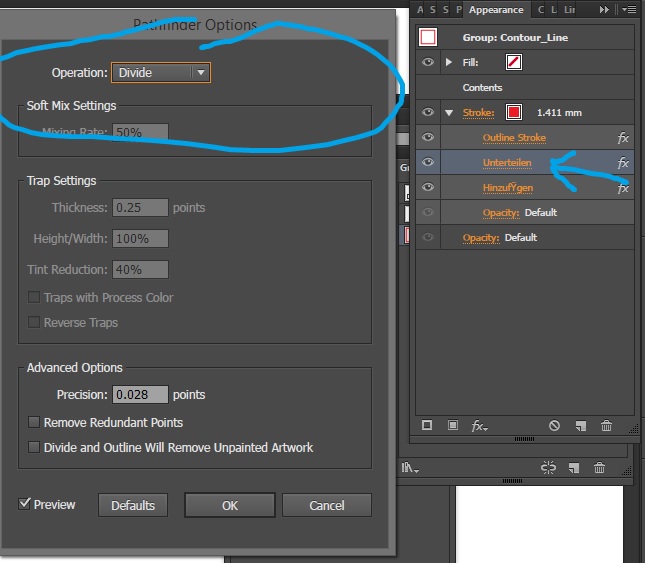Toggle visibility of HinzufŸgen effect
Image resolution: width=645 pixels, height=563 pixels.
pos(428,187)
